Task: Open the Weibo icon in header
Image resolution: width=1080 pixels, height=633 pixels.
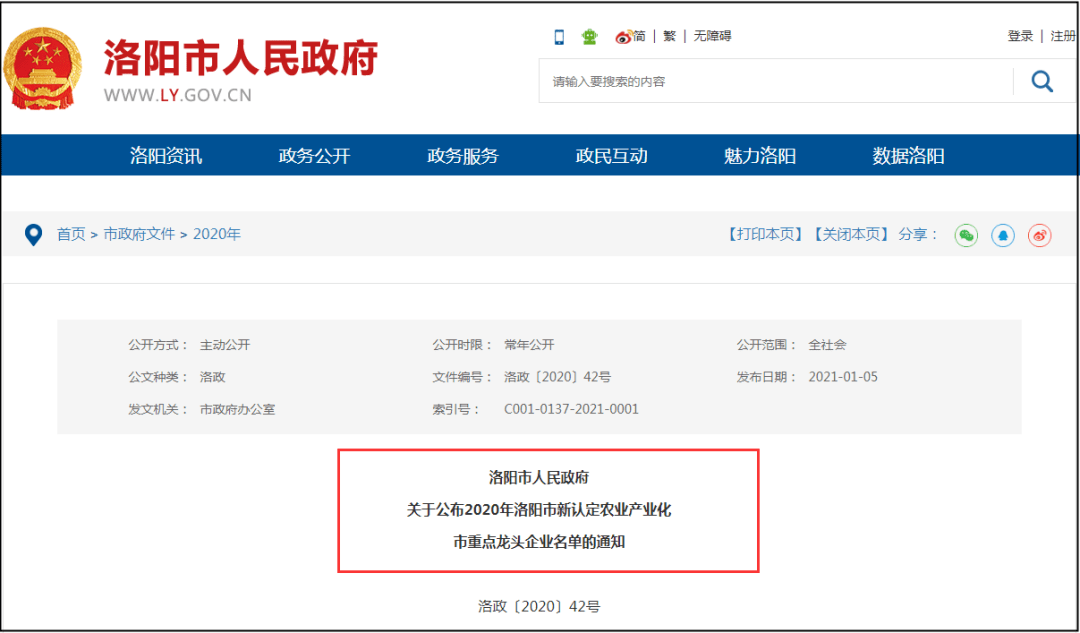Action: pos(623,37)
